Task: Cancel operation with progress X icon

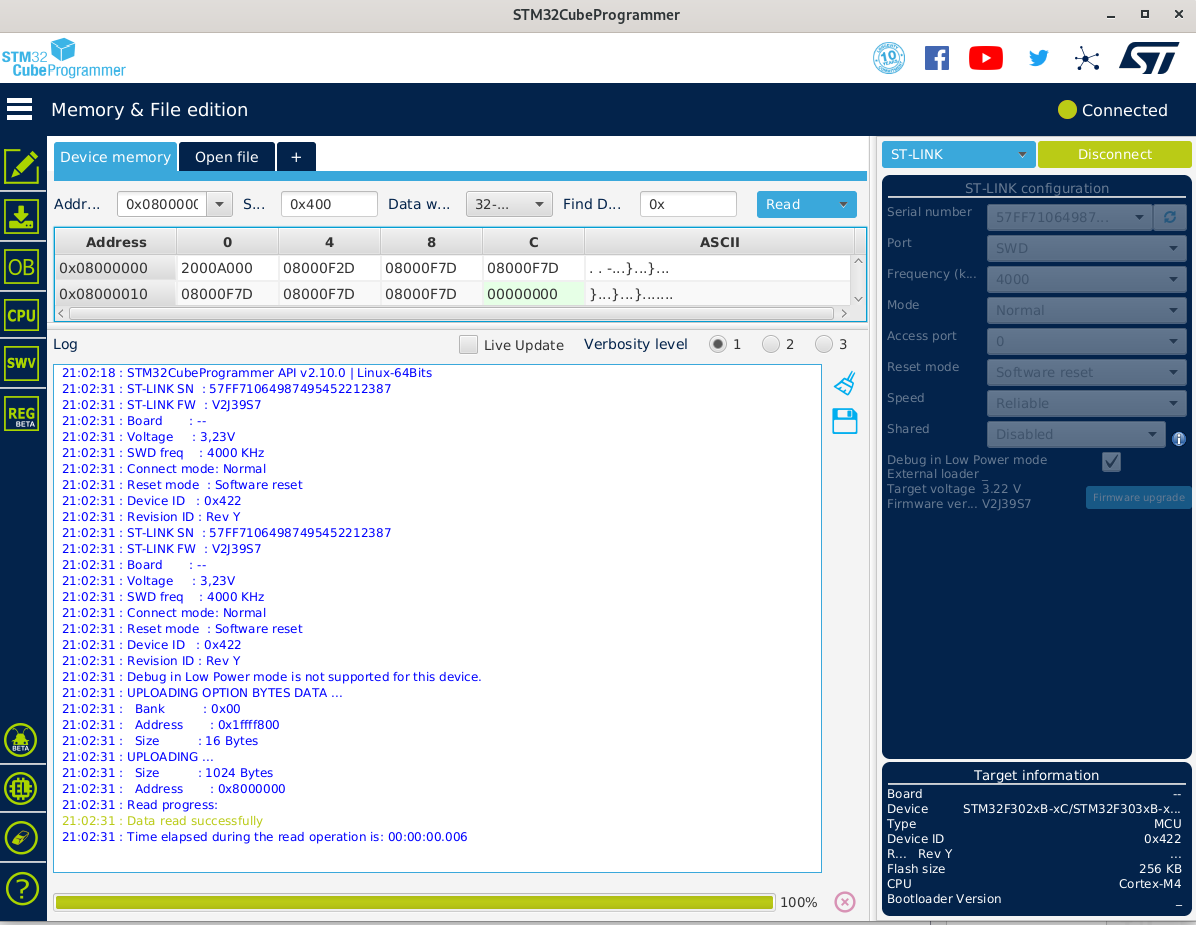Action: (844, 902)
